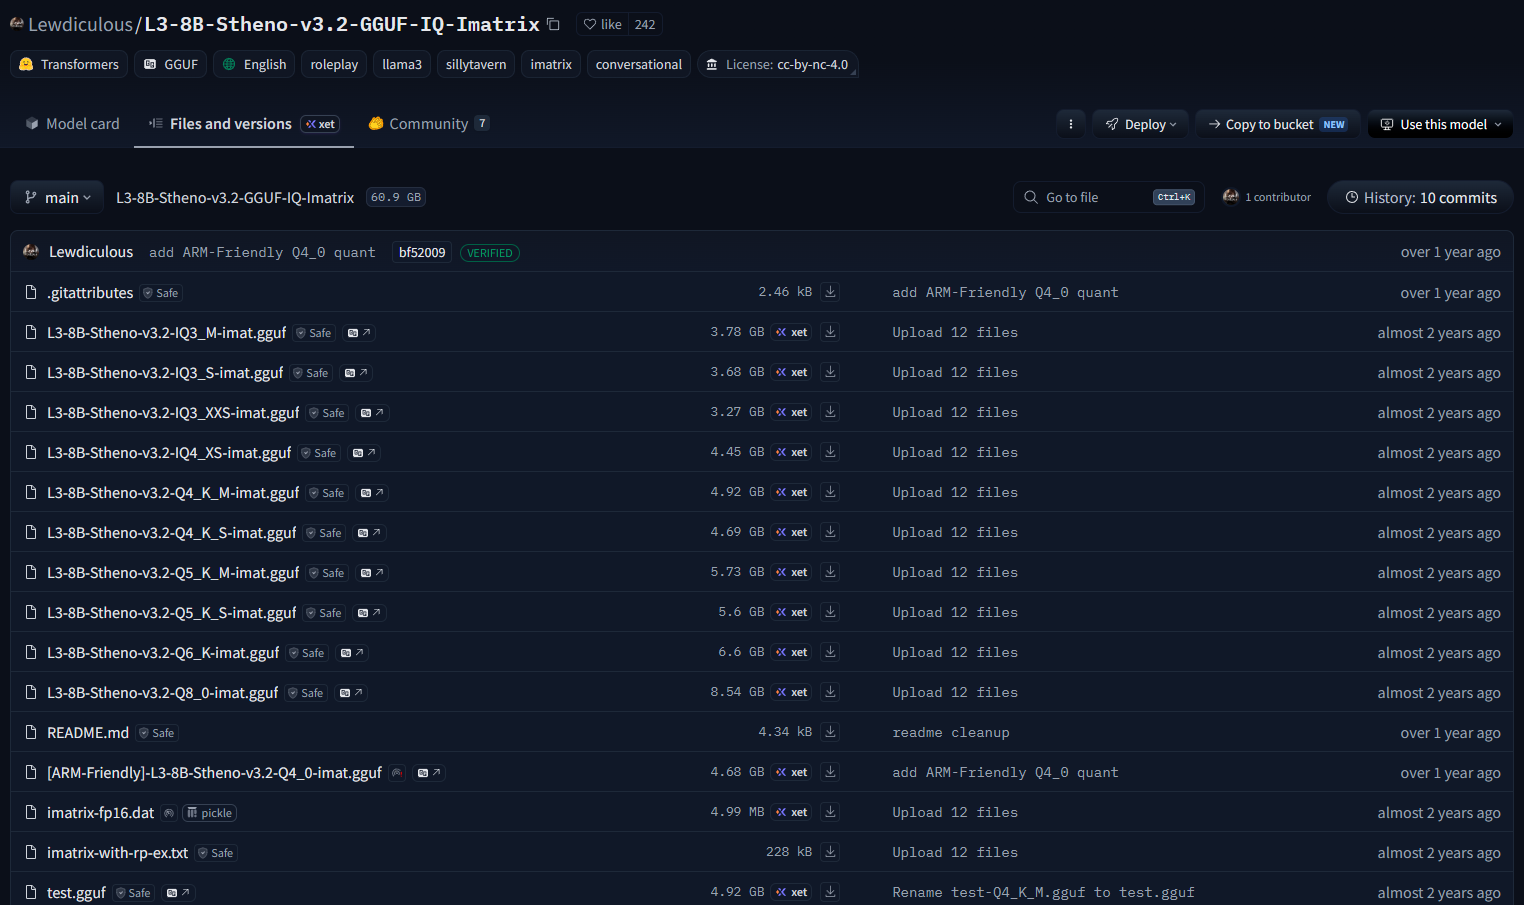1524x905 pixels.
Task: Open the Community tab
Action: [429, 124]
